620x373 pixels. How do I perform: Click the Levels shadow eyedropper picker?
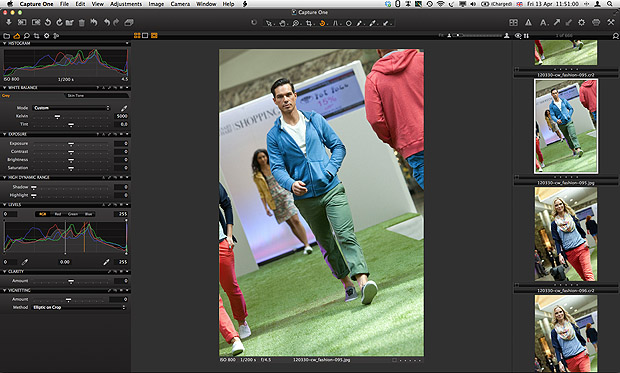(25, 262)
